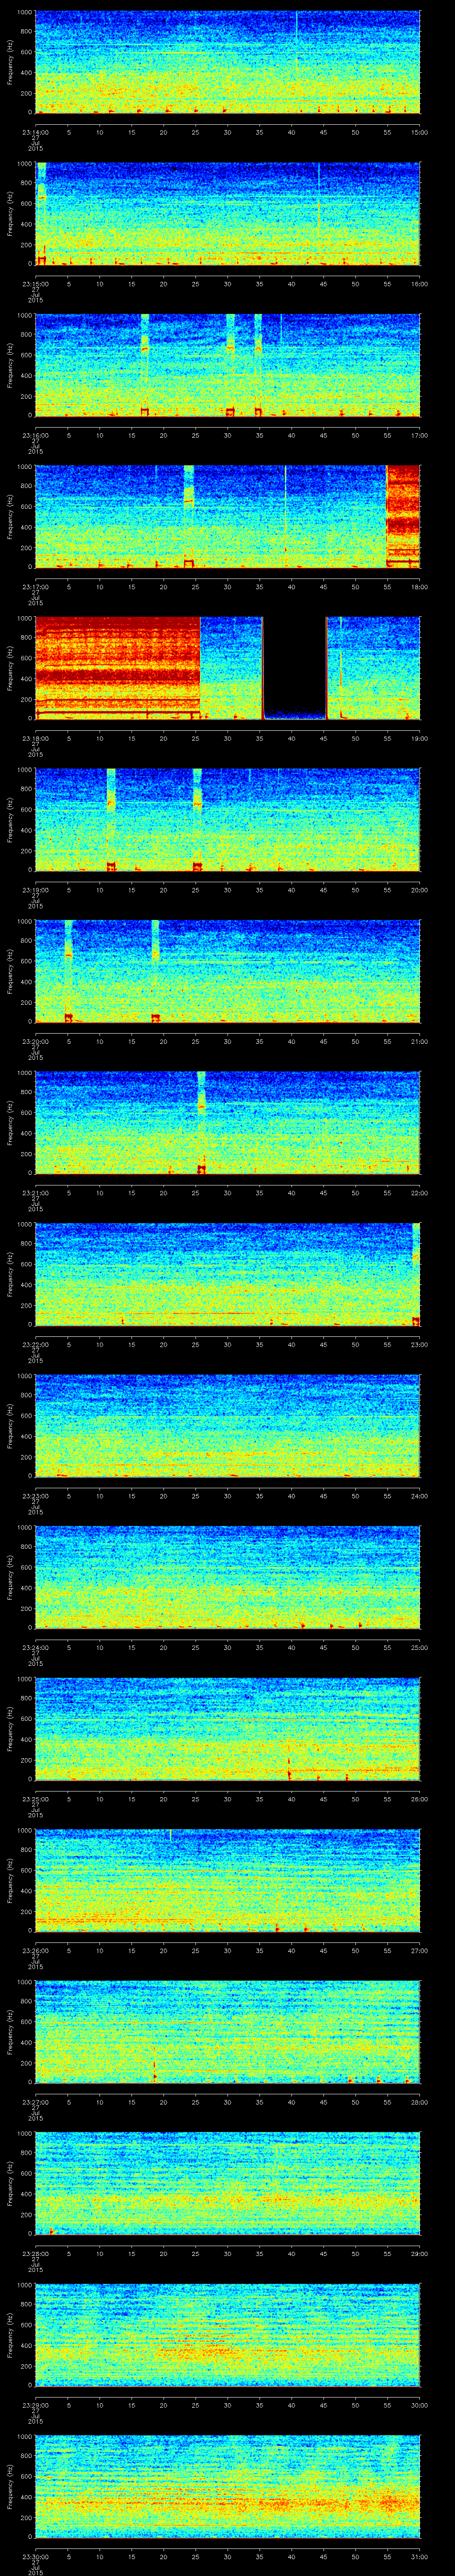The height and width of the screenshot is (2576, 455).
Task: Click the 23:29:00 start time label
Action: point(35,2404)
